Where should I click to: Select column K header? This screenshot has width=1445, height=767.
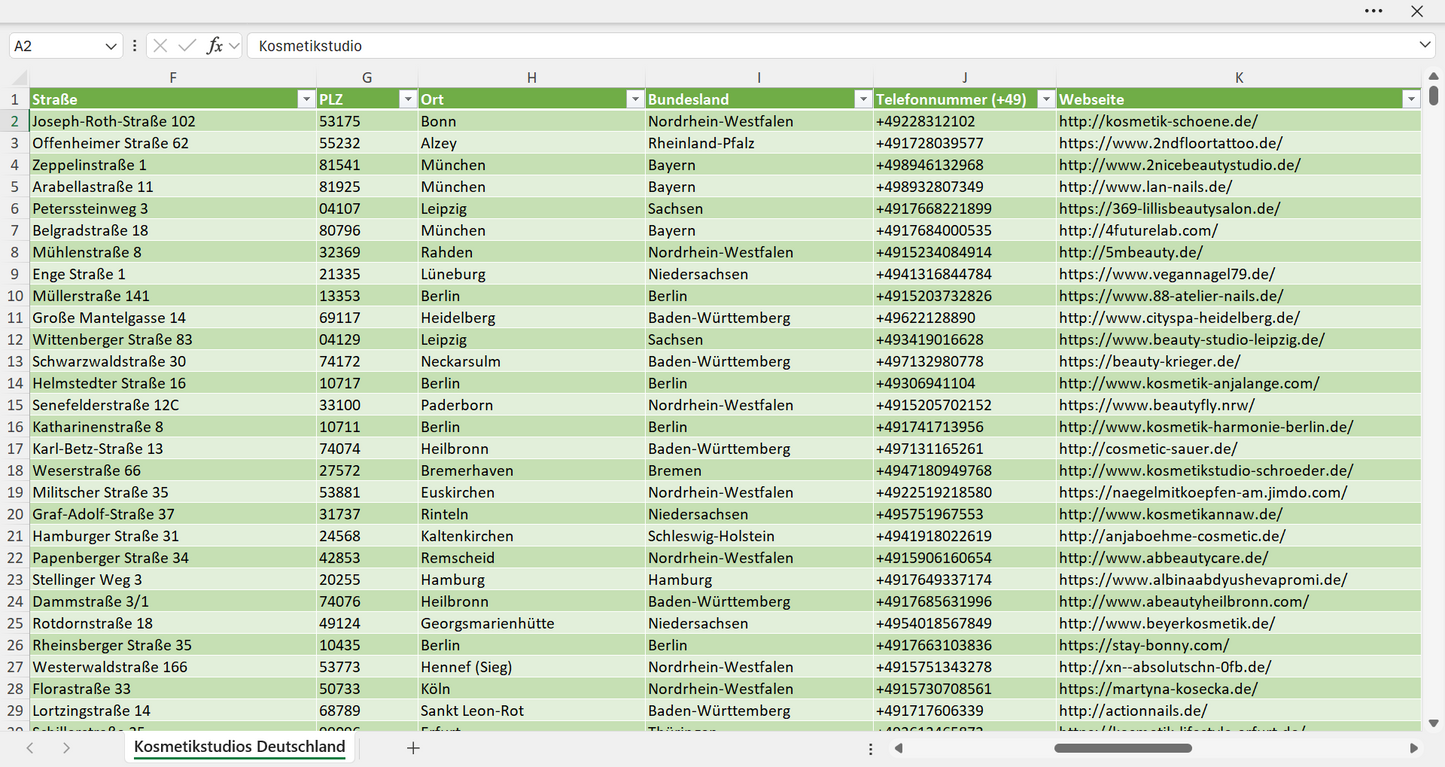1239,77
